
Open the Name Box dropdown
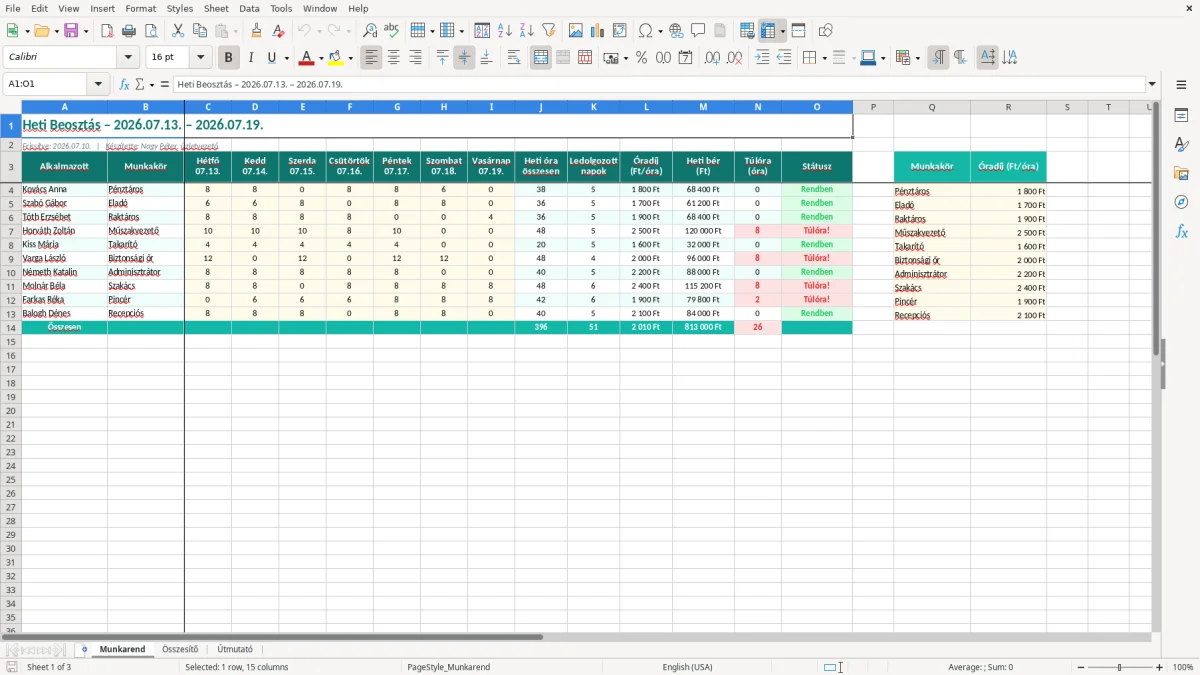(99, 84)
